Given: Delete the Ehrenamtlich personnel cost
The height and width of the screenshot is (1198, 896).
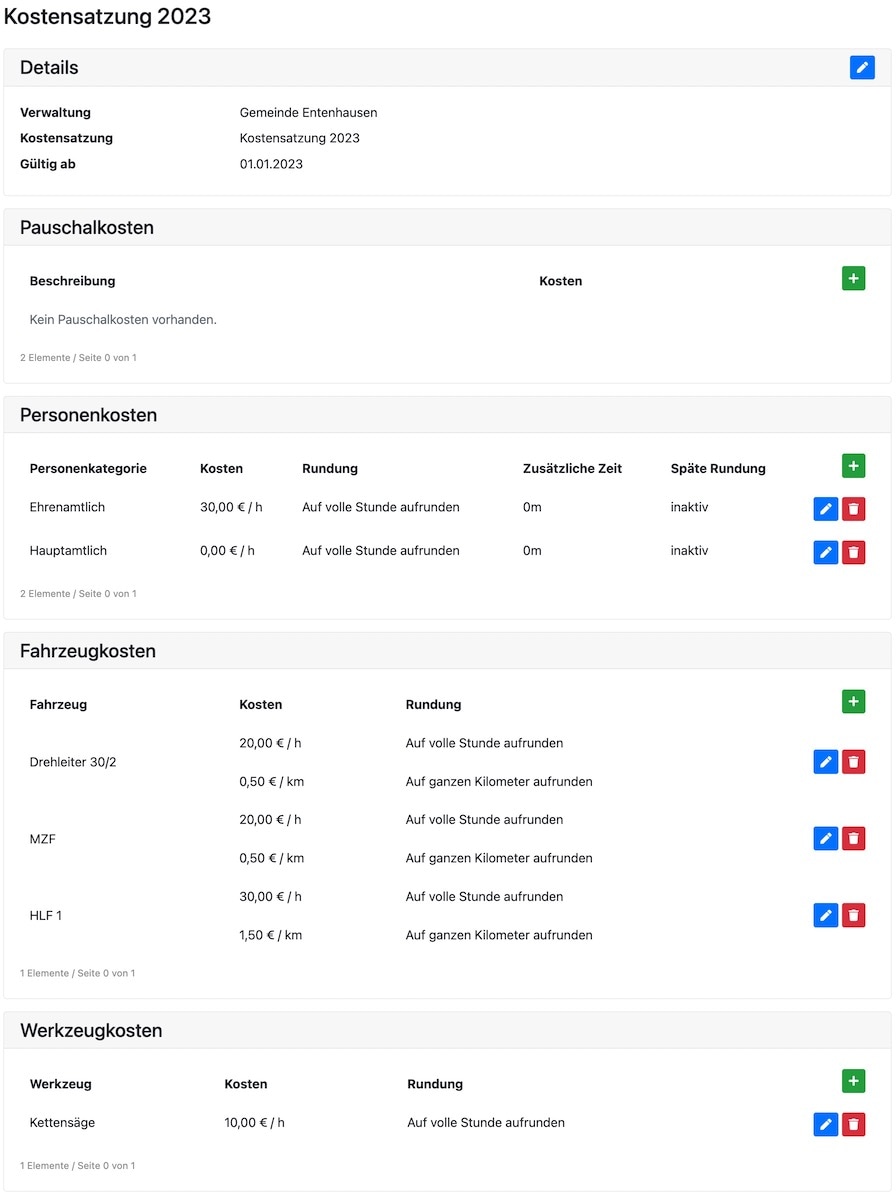Looking at the screenshot, I should tap(853, 509).
